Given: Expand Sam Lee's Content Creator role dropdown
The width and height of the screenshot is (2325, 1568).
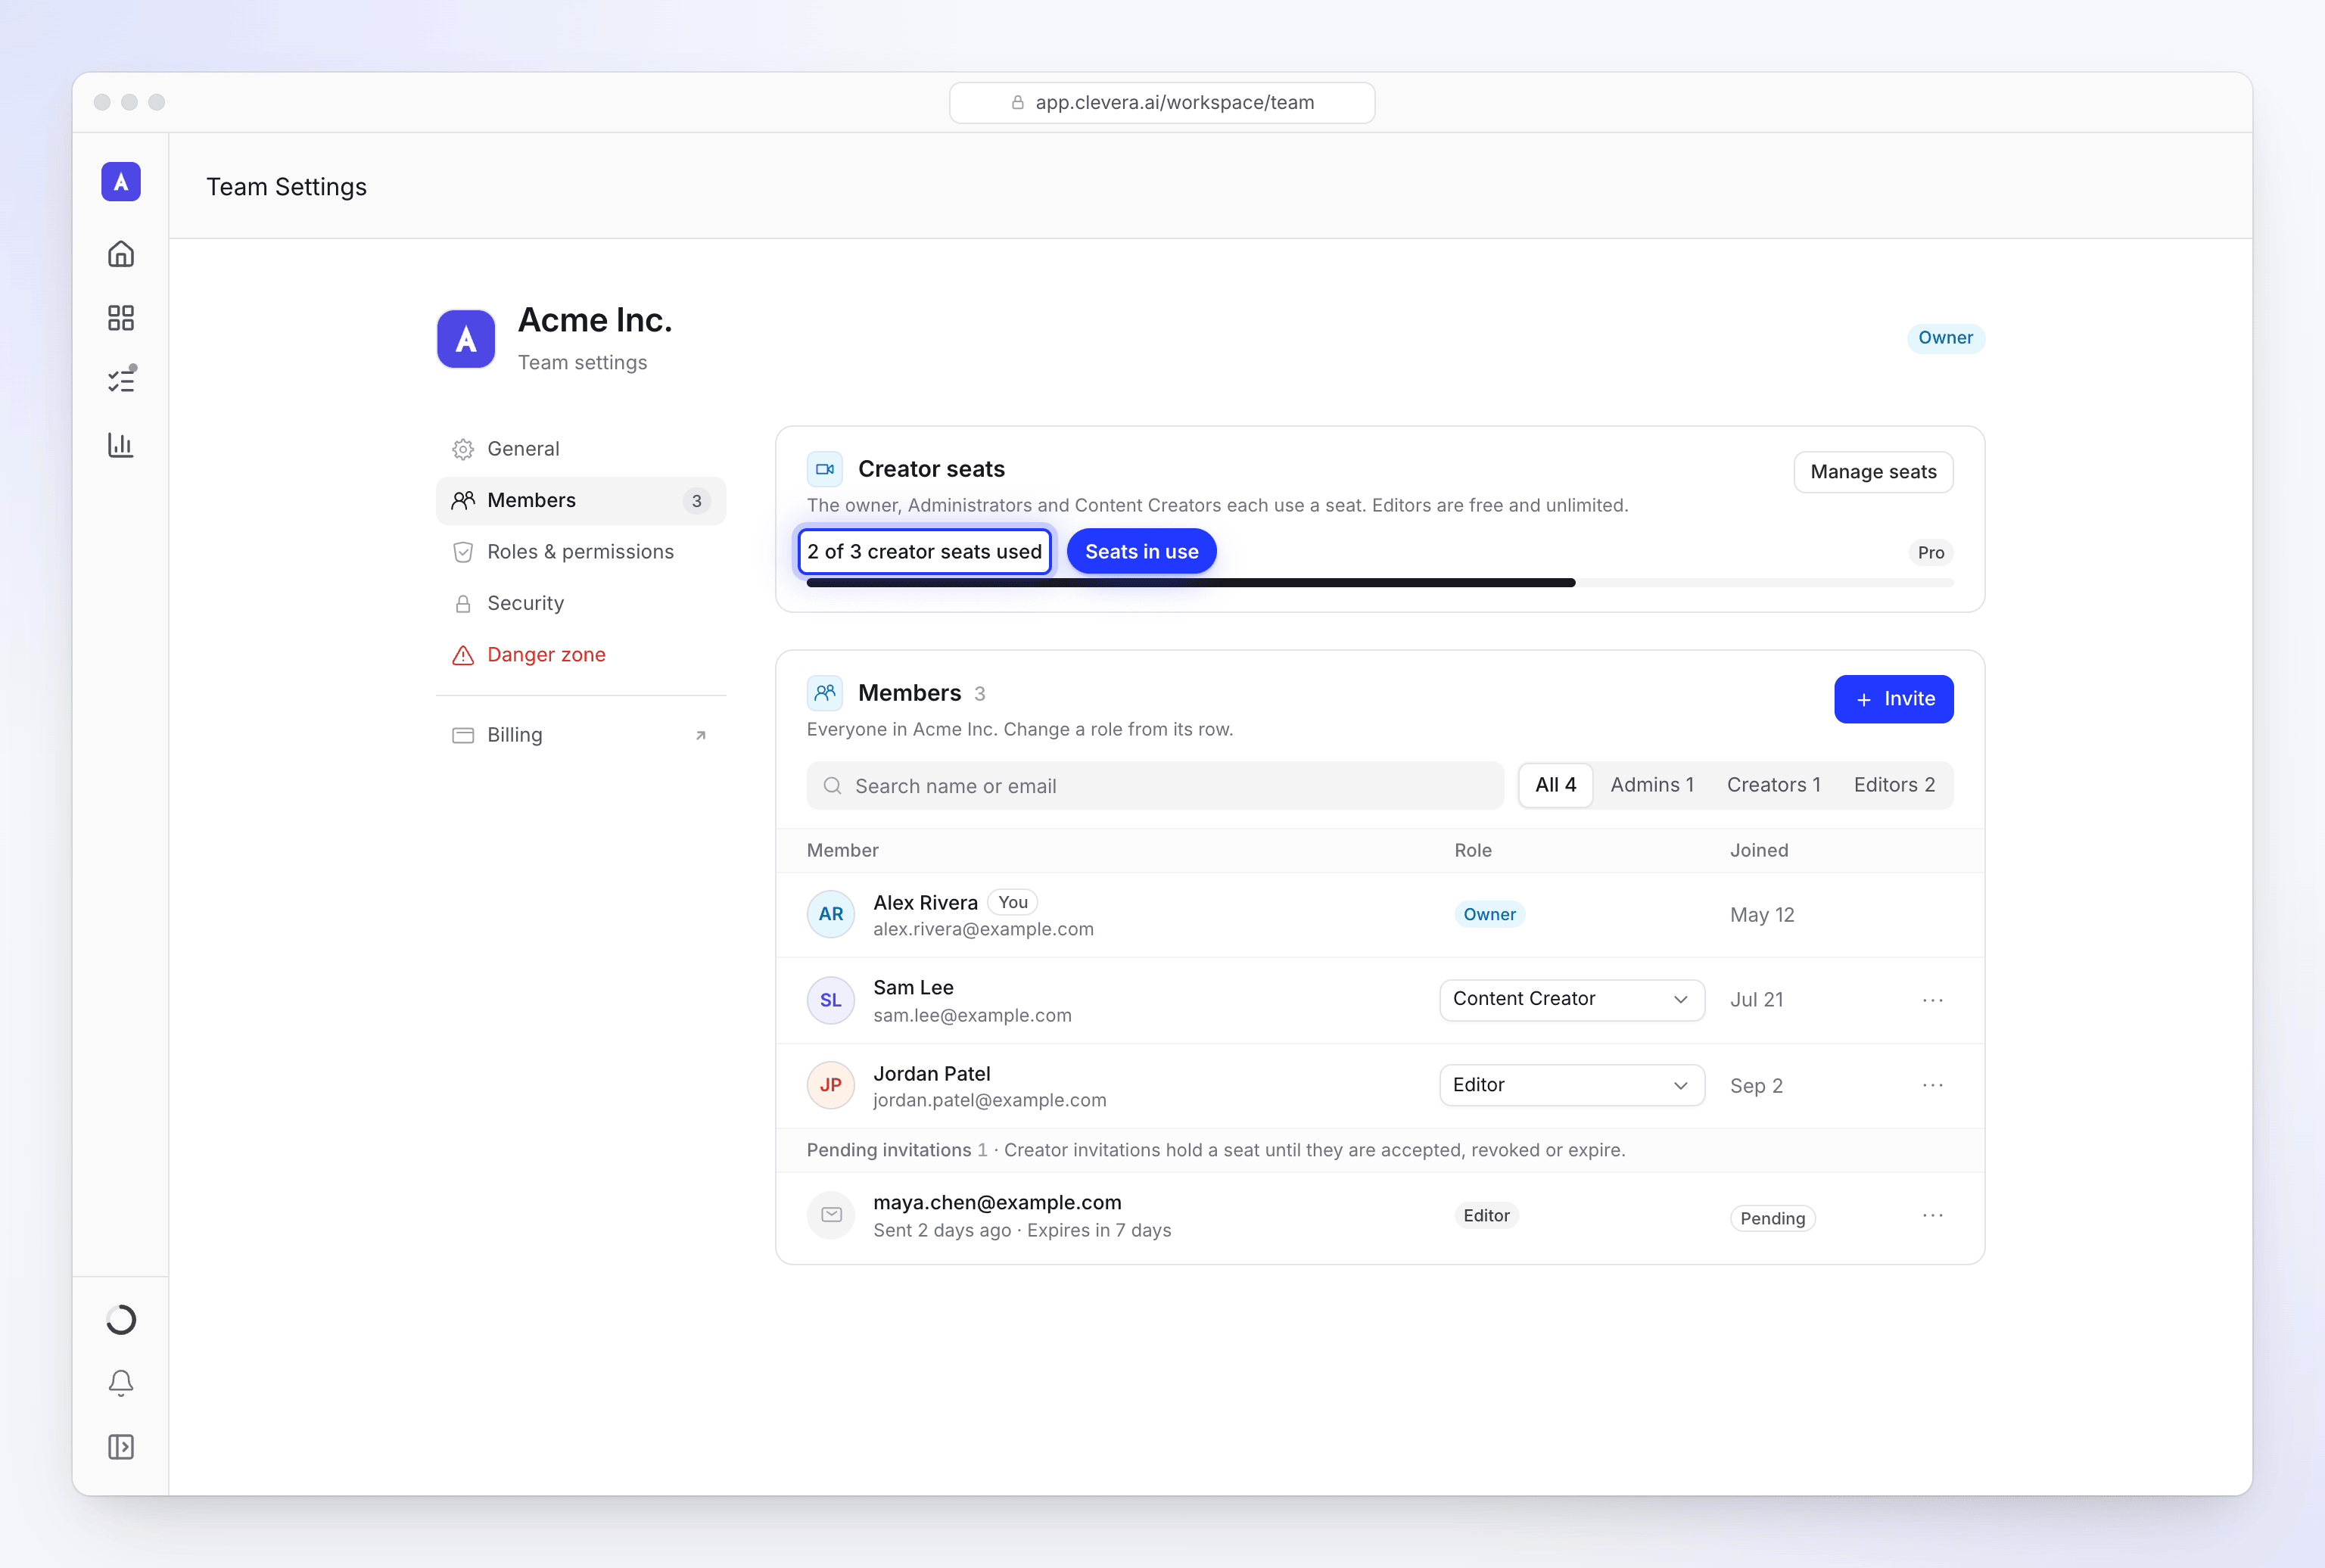Looking at the screenshot, I should [x=1571, y=1000].
